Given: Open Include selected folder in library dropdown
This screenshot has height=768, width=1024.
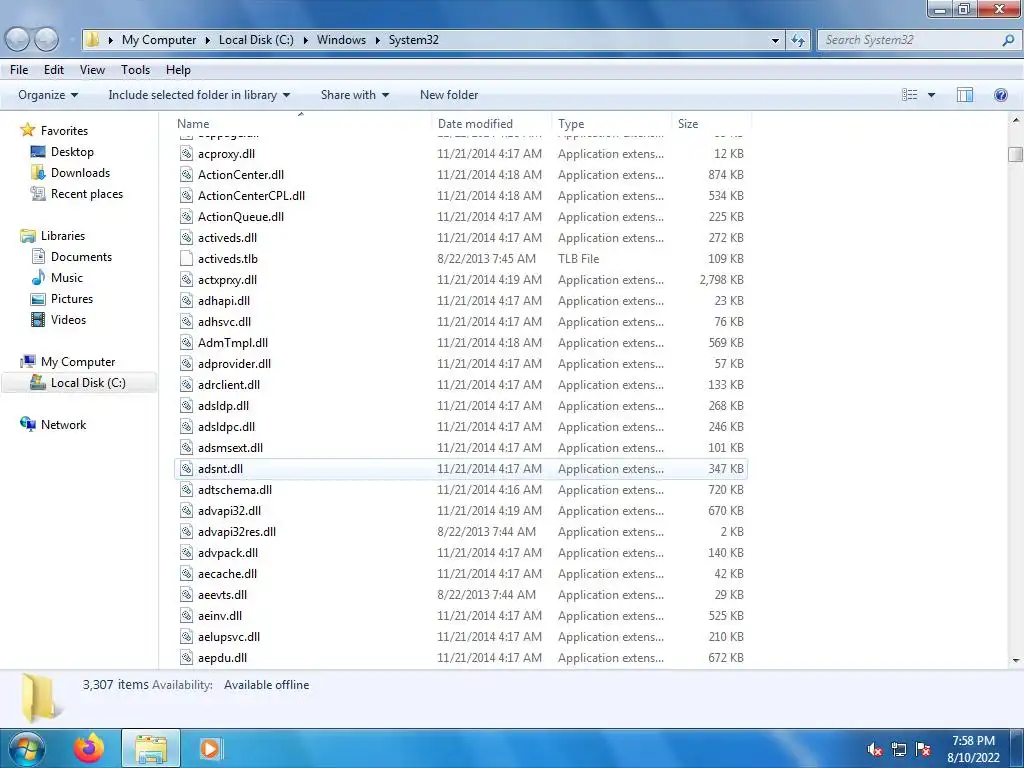Looking at the screenshot, I should [x=199, y=95].
